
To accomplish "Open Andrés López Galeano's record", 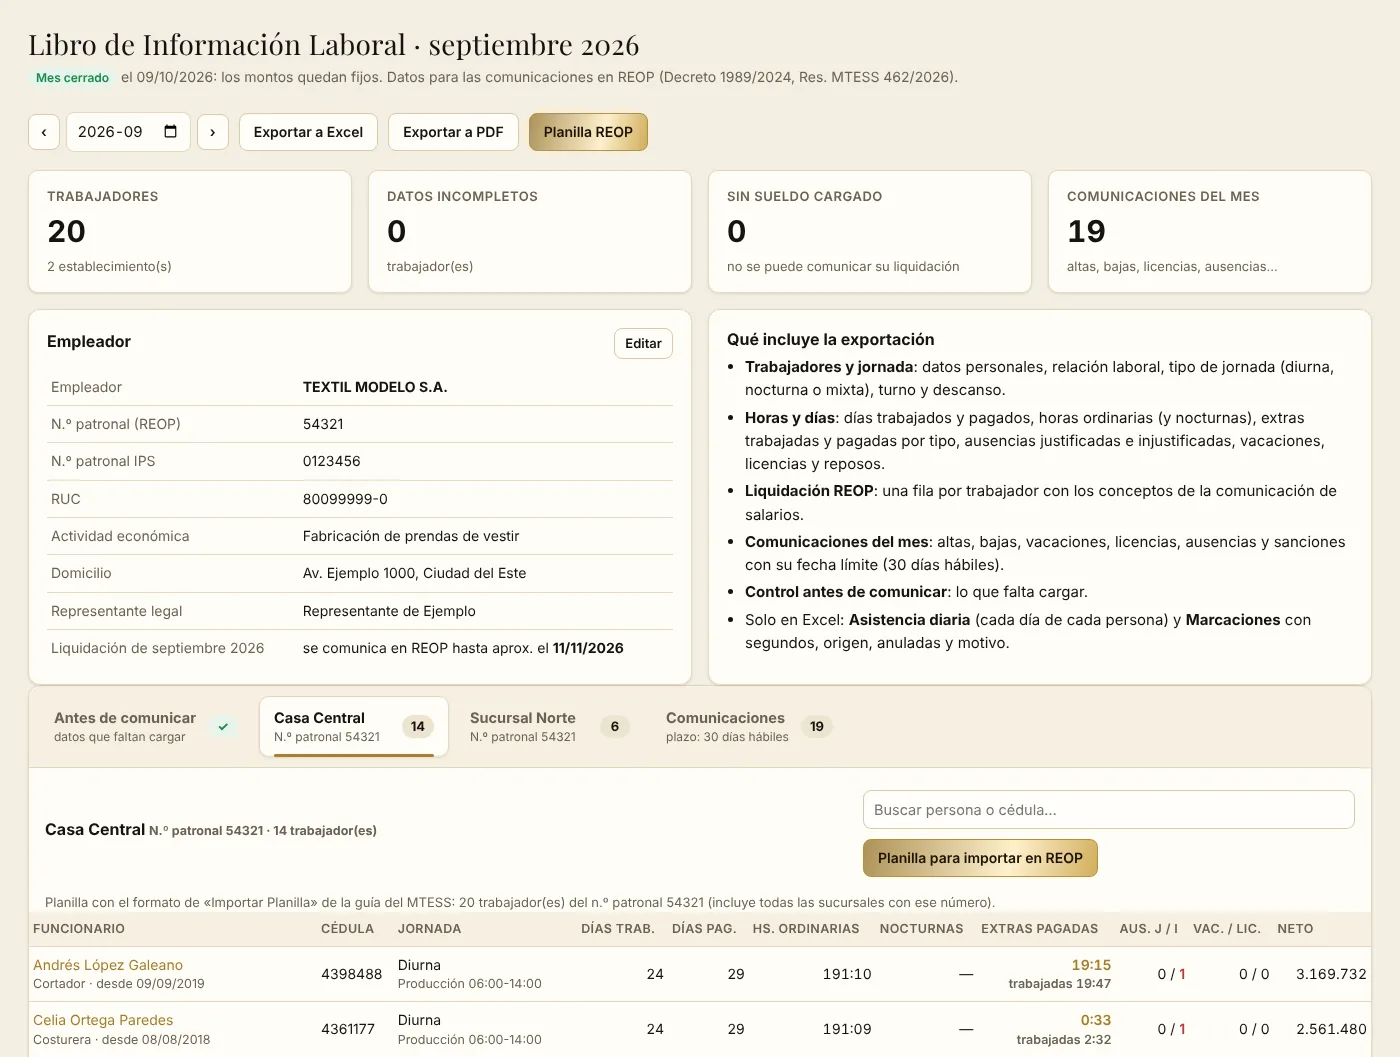I will [x=108, y=965].
